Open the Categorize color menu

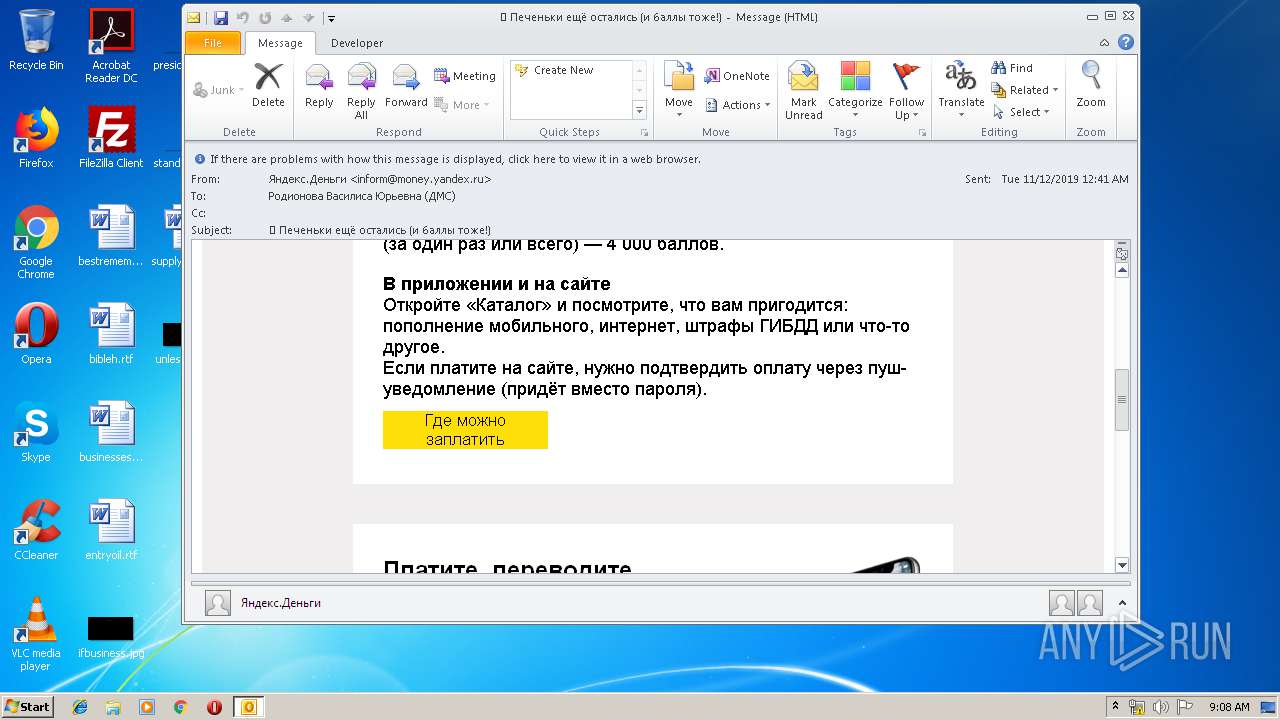point(855,91)
